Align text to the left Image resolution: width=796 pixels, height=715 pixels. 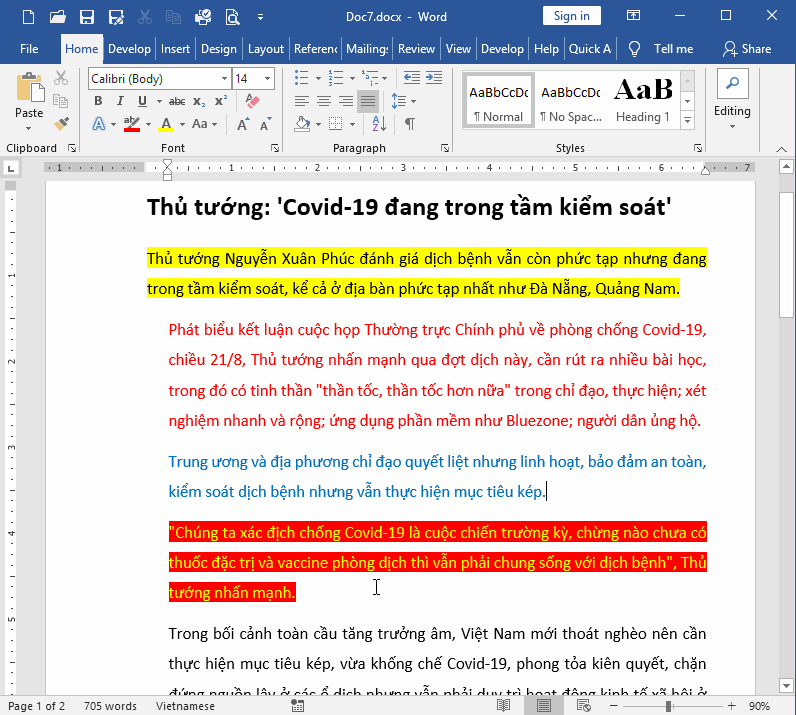point(302,101)
